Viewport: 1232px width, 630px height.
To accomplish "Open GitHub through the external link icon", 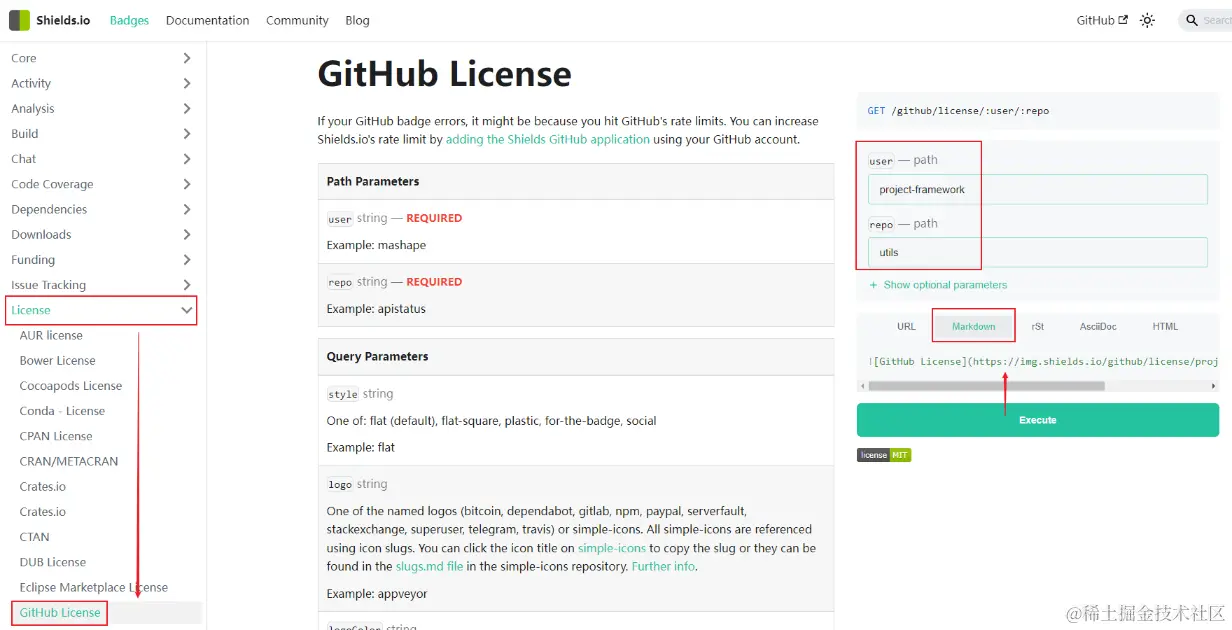I will [1122, 19].
